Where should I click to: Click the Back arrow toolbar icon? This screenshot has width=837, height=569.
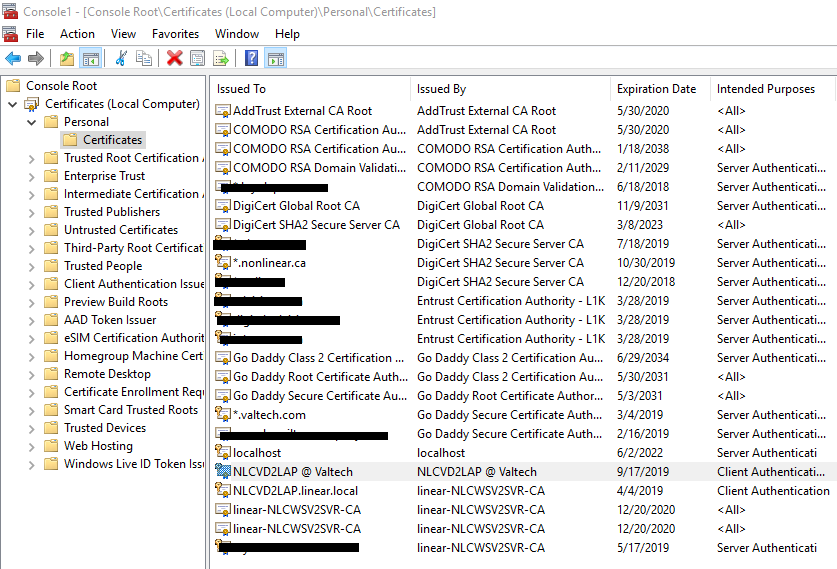(13, 58)
